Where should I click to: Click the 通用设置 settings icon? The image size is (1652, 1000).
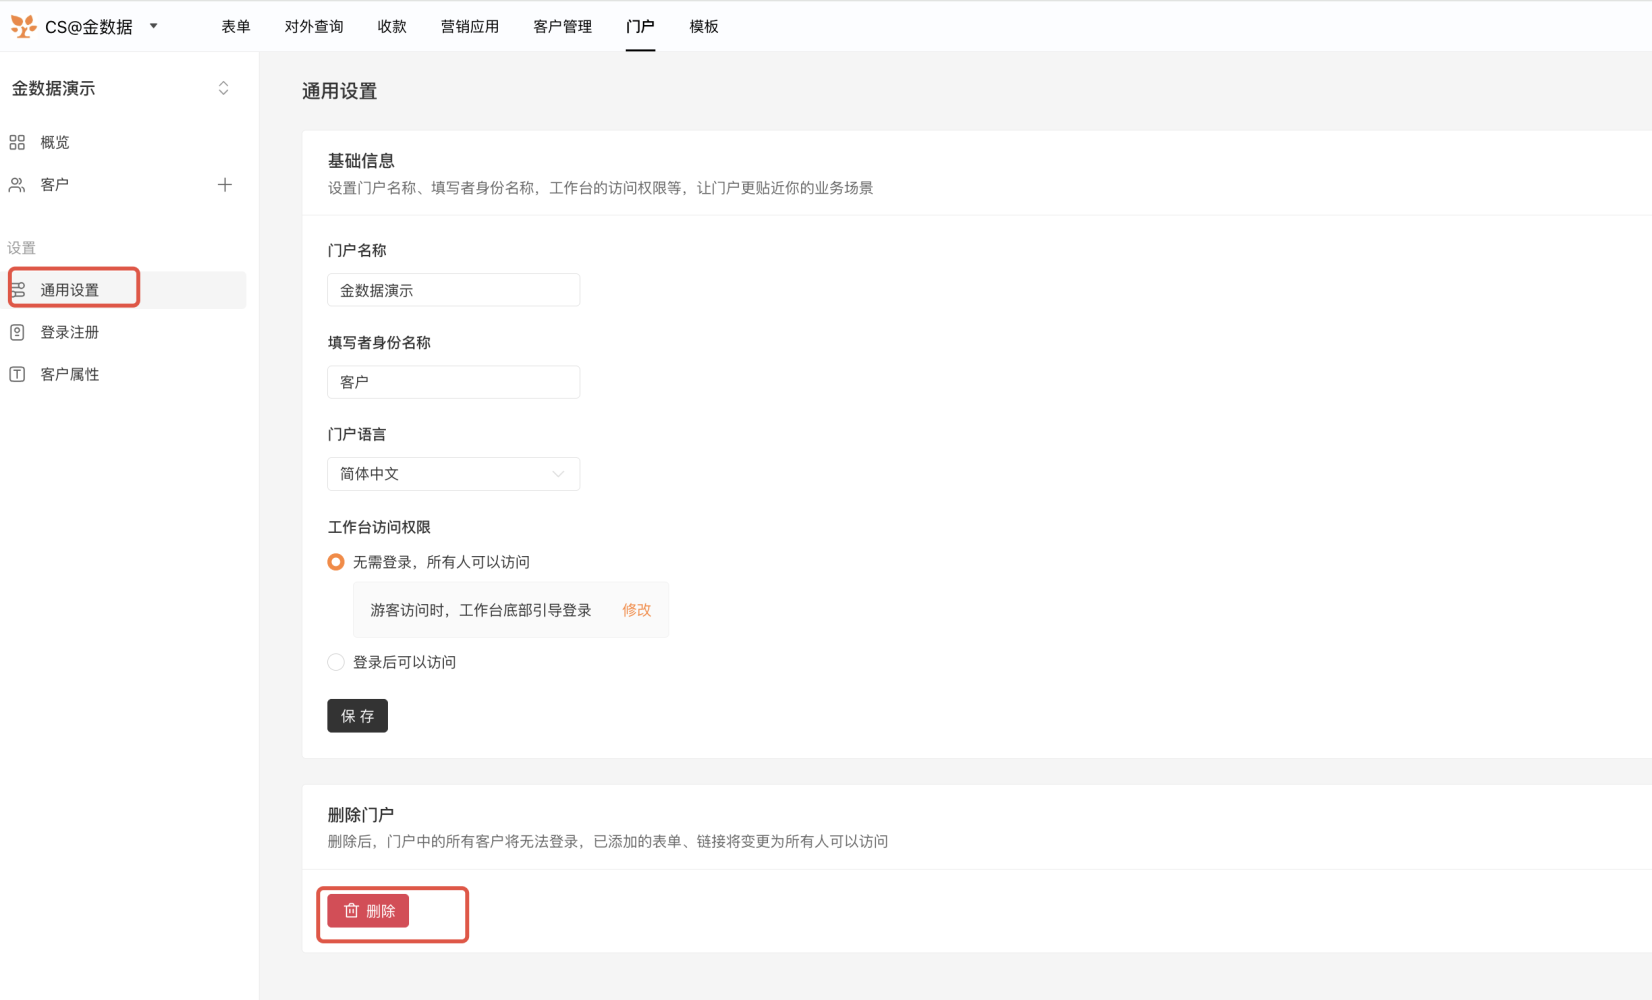(x=18, y=290)
